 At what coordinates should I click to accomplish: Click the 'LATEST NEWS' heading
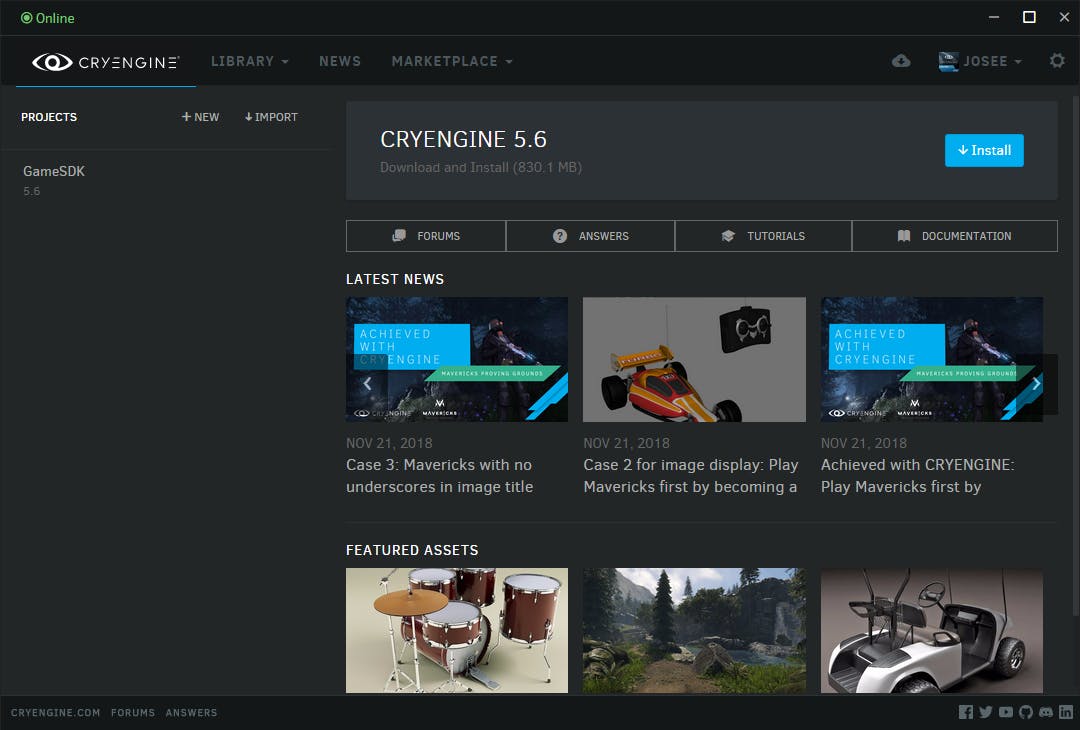click(395, 279)
